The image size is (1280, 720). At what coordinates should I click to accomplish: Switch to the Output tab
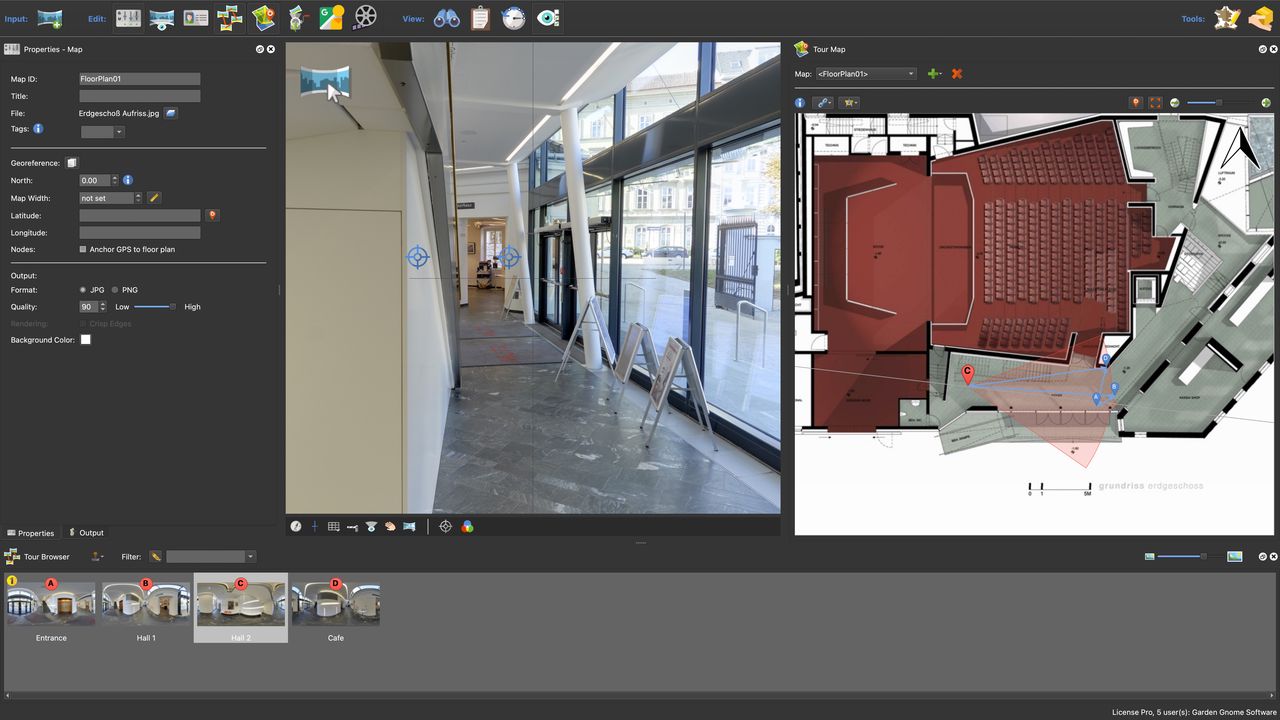tap(86, 533)
